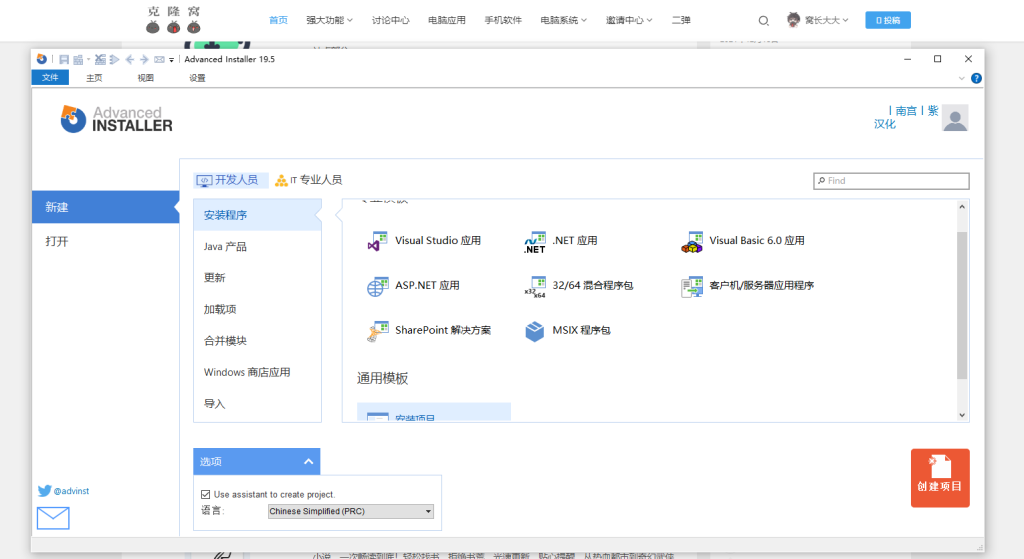Click the envelope mail icon in sidebar
The height and width of the screenshot is (559, 1024).
[53, 518]
